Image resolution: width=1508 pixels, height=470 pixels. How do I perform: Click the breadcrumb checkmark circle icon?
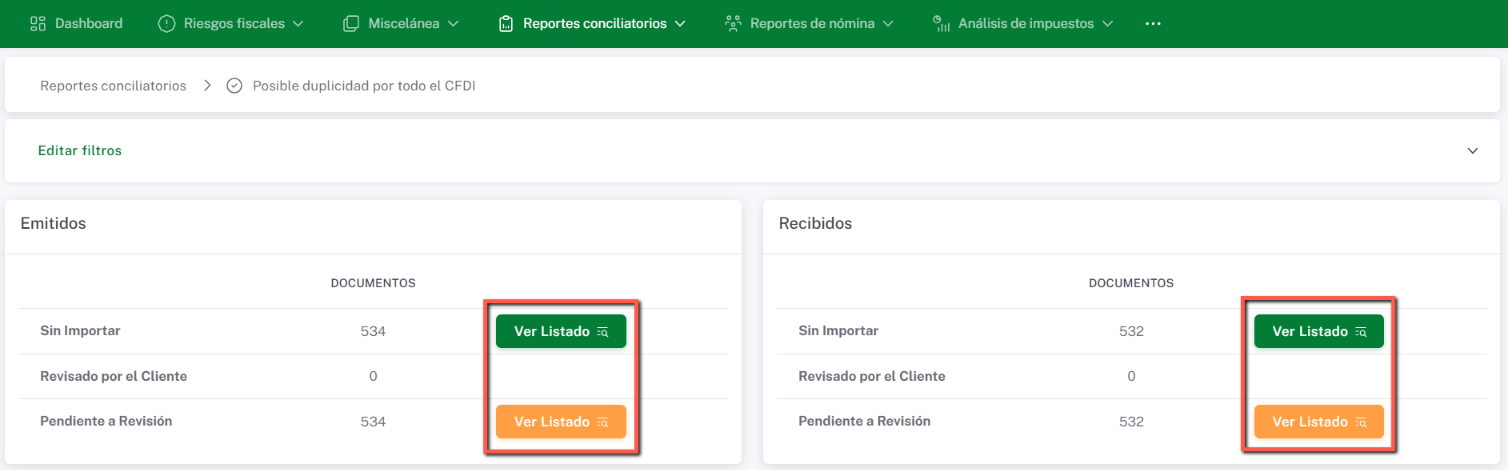[235, 86]
